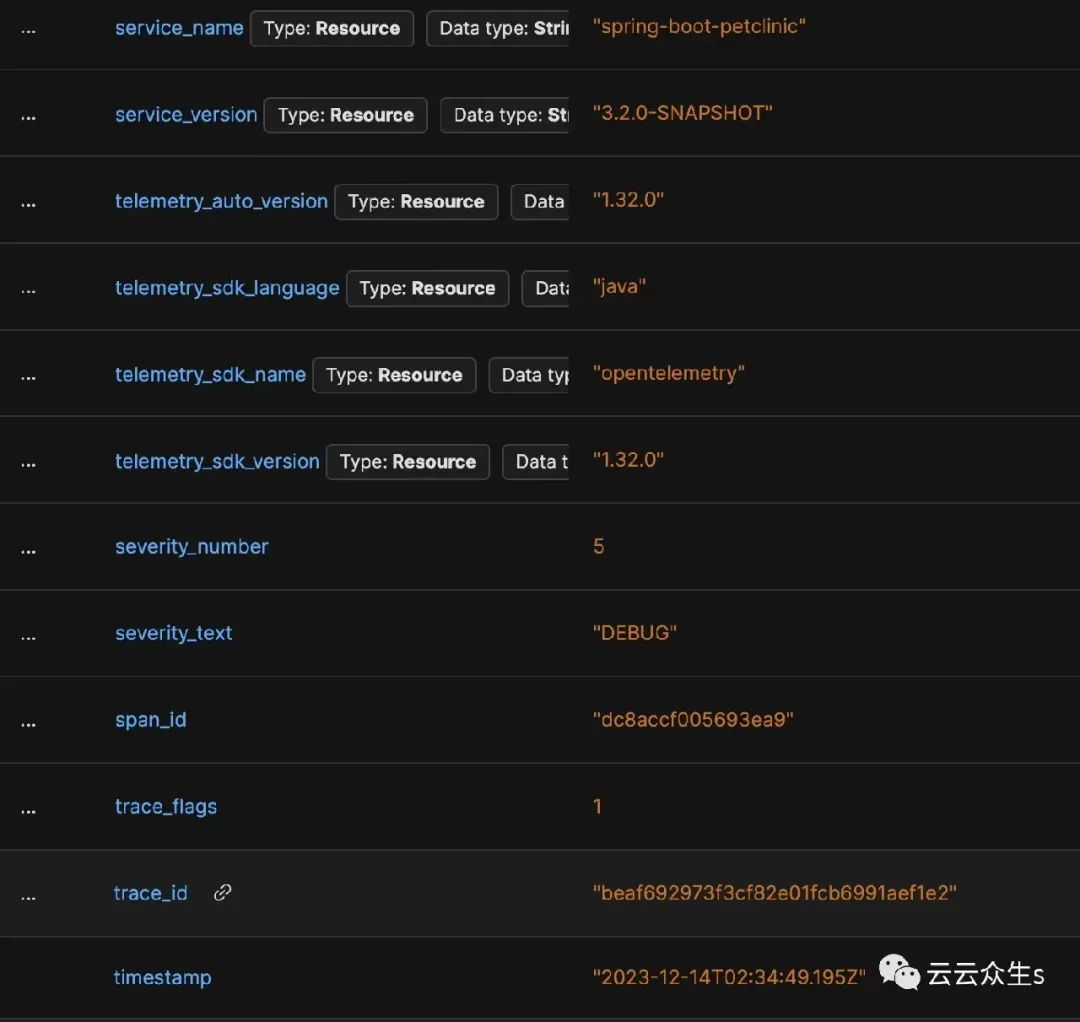Select the "spring-boot-petclinic" value

tap(699, 27)
